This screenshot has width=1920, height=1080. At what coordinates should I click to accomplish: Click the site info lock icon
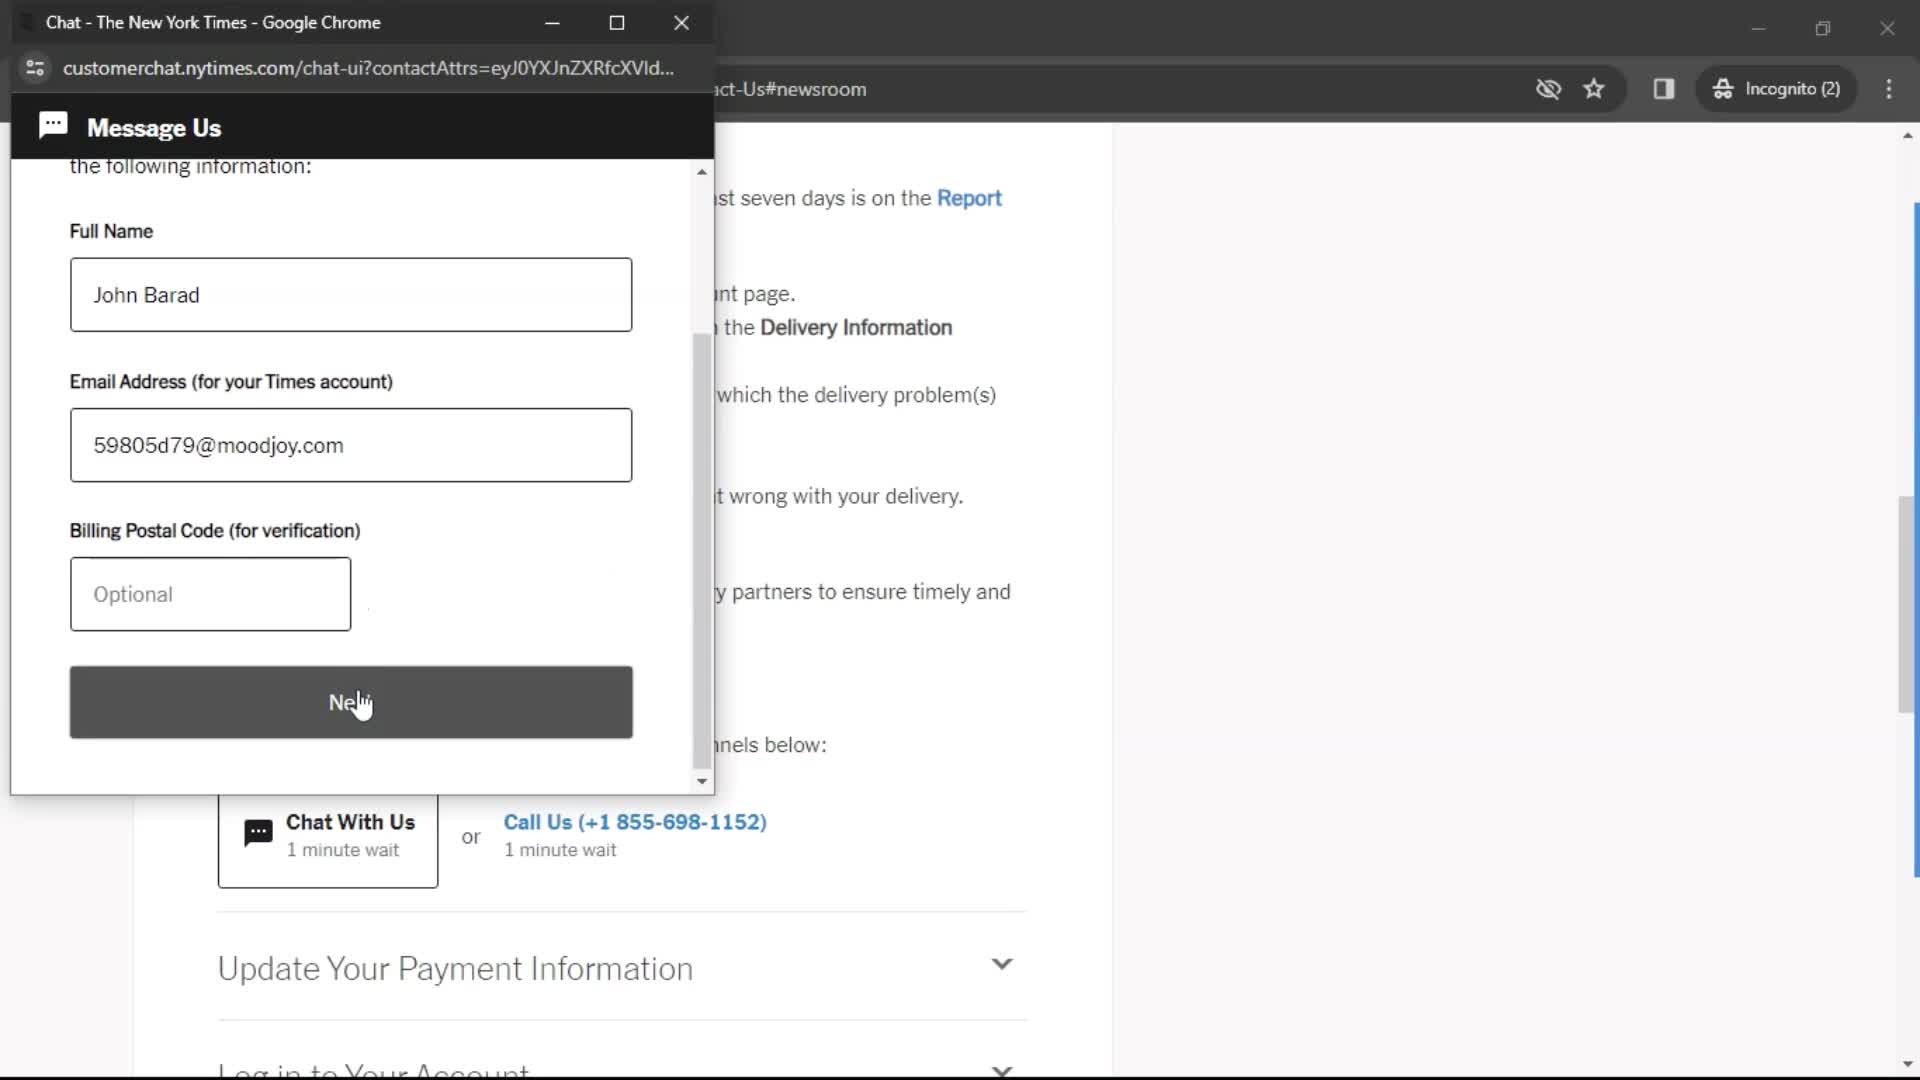point(36,67)
